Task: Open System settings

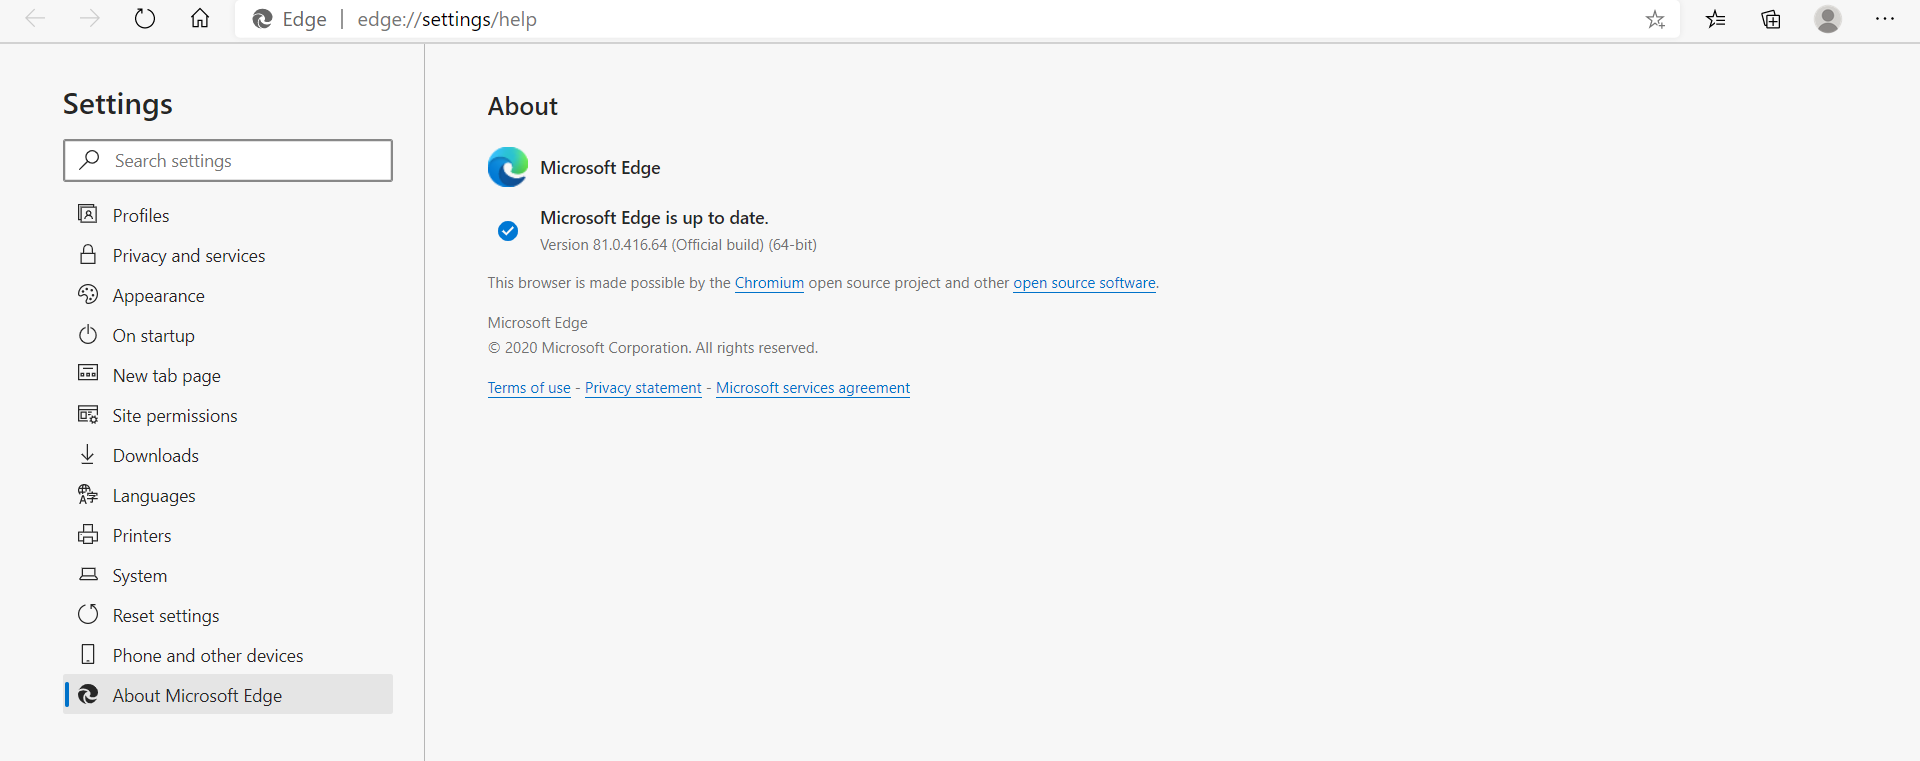Action: [x=228, y=575]
